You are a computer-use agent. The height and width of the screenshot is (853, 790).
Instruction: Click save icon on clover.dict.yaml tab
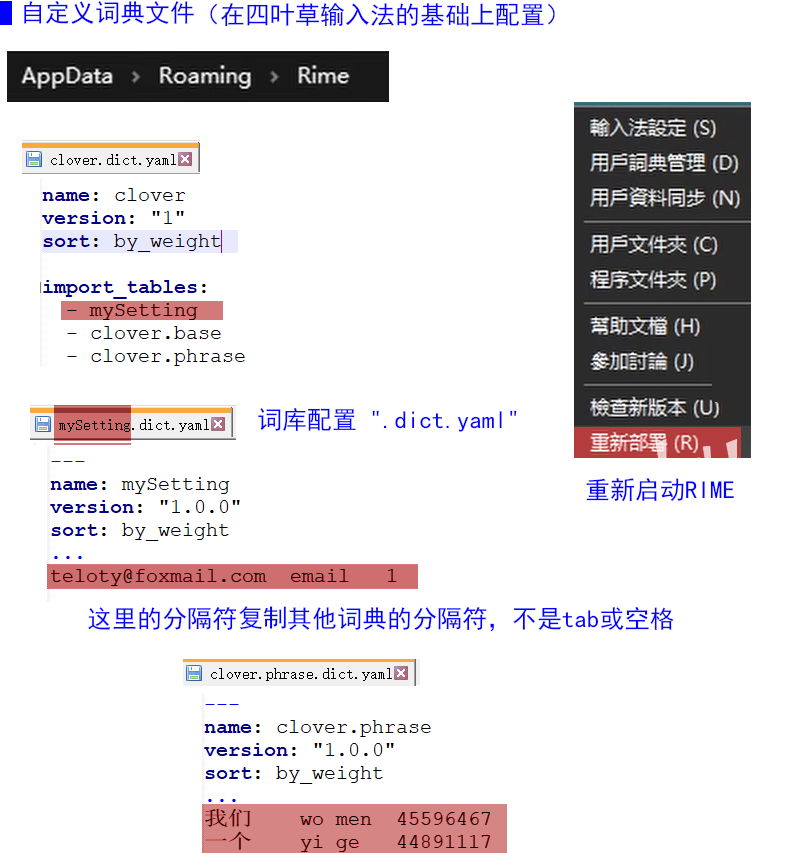[x=34, y=159]
